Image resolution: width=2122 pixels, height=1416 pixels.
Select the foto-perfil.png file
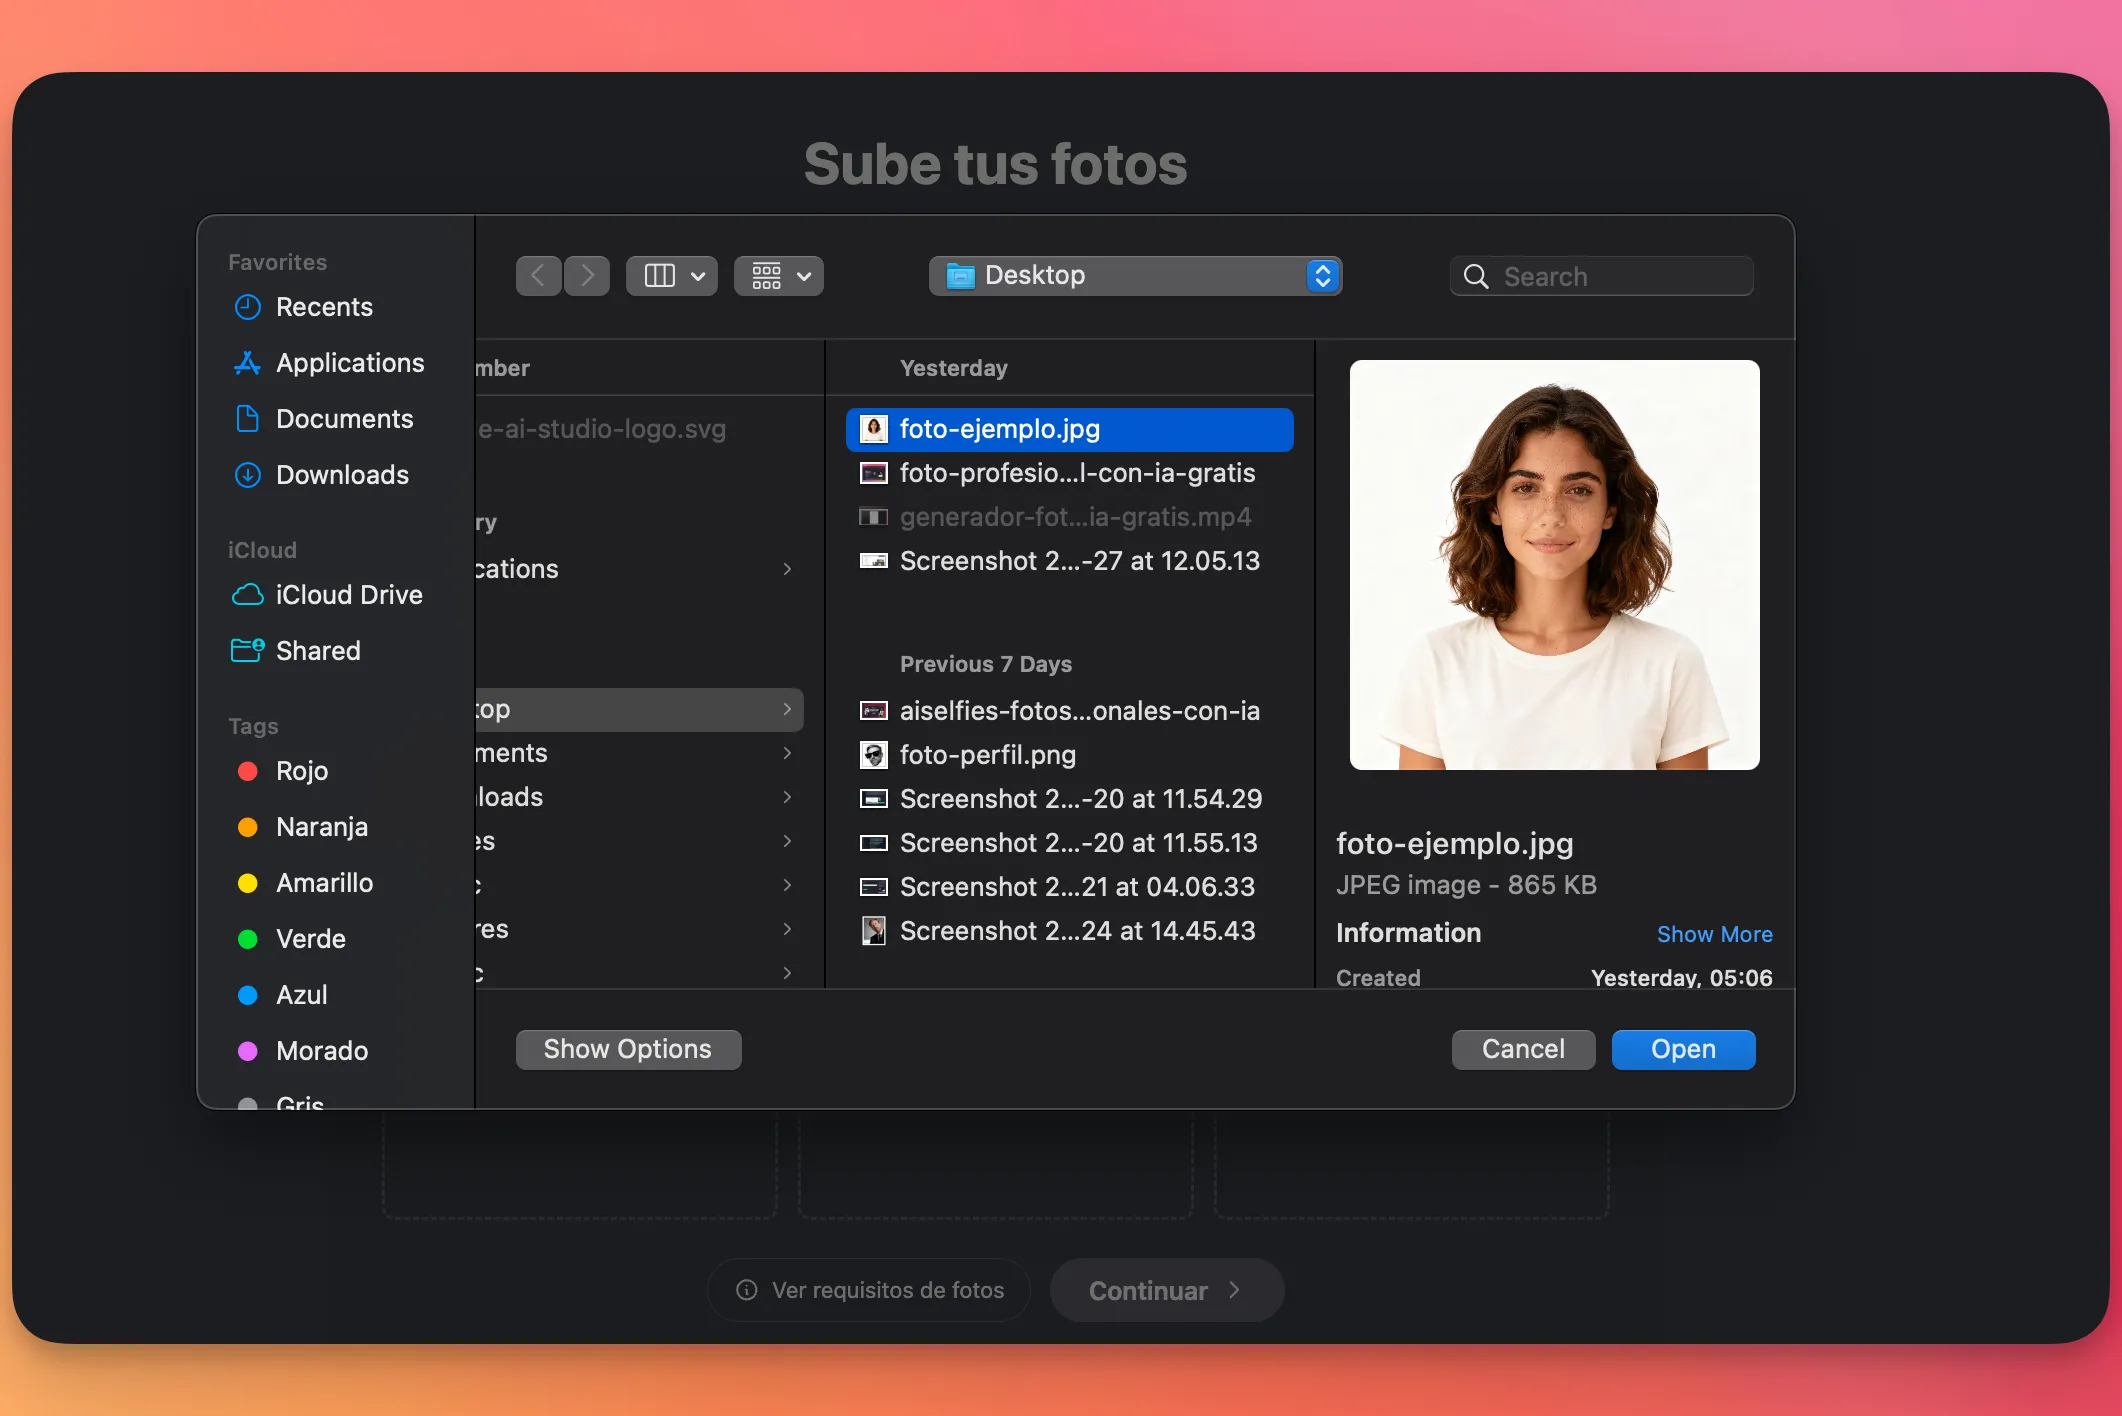987,755
